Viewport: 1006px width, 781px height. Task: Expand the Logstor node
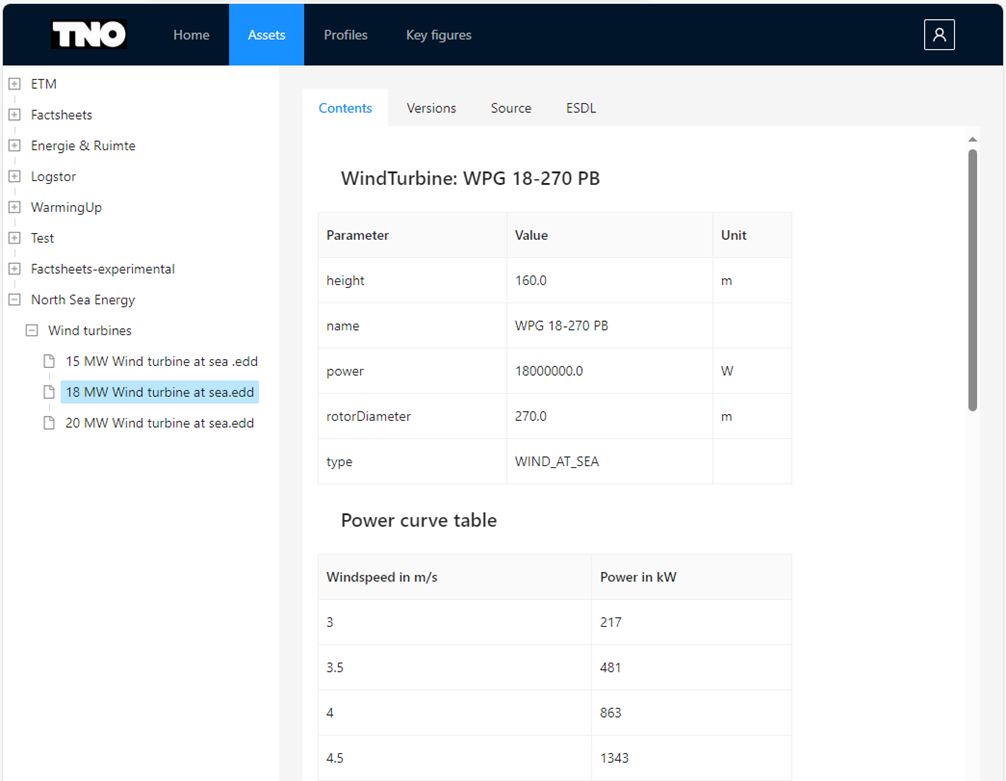(x=14, y=177)
